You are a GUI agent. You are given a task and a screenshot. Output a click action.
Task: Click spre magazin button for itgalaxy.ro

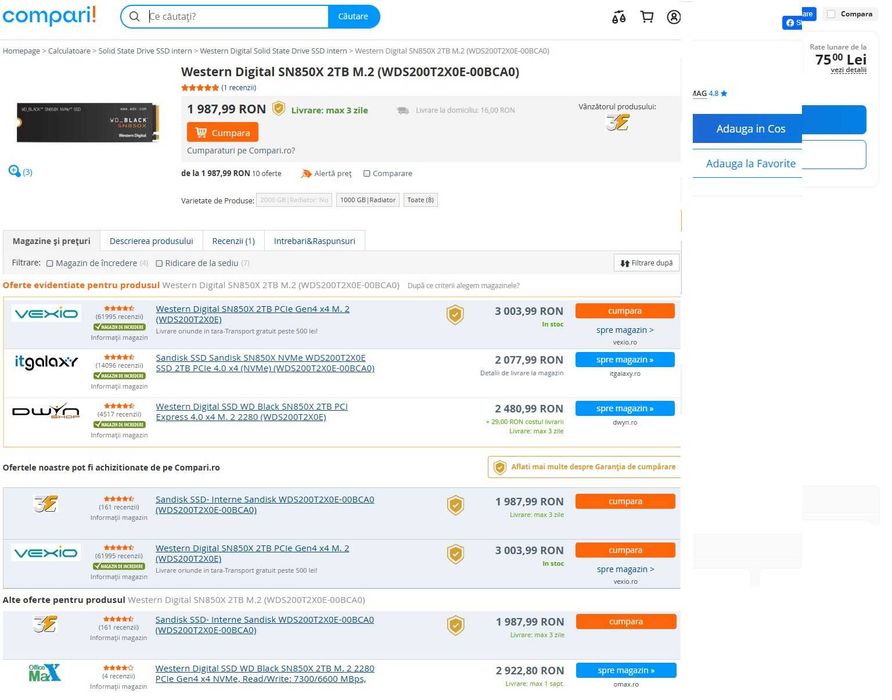point(625,360)
